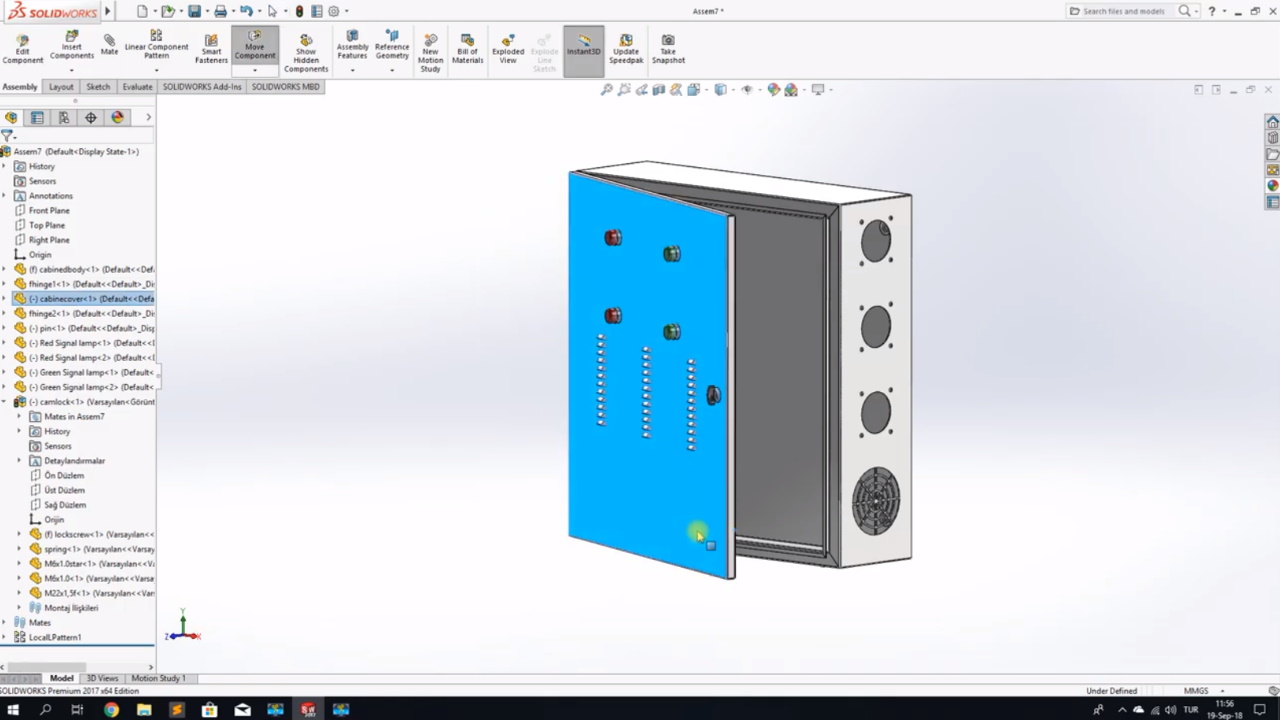This screenshot has height=720, width=1280.
Task: Start a New Motion Study
Action: pos(430,52)
